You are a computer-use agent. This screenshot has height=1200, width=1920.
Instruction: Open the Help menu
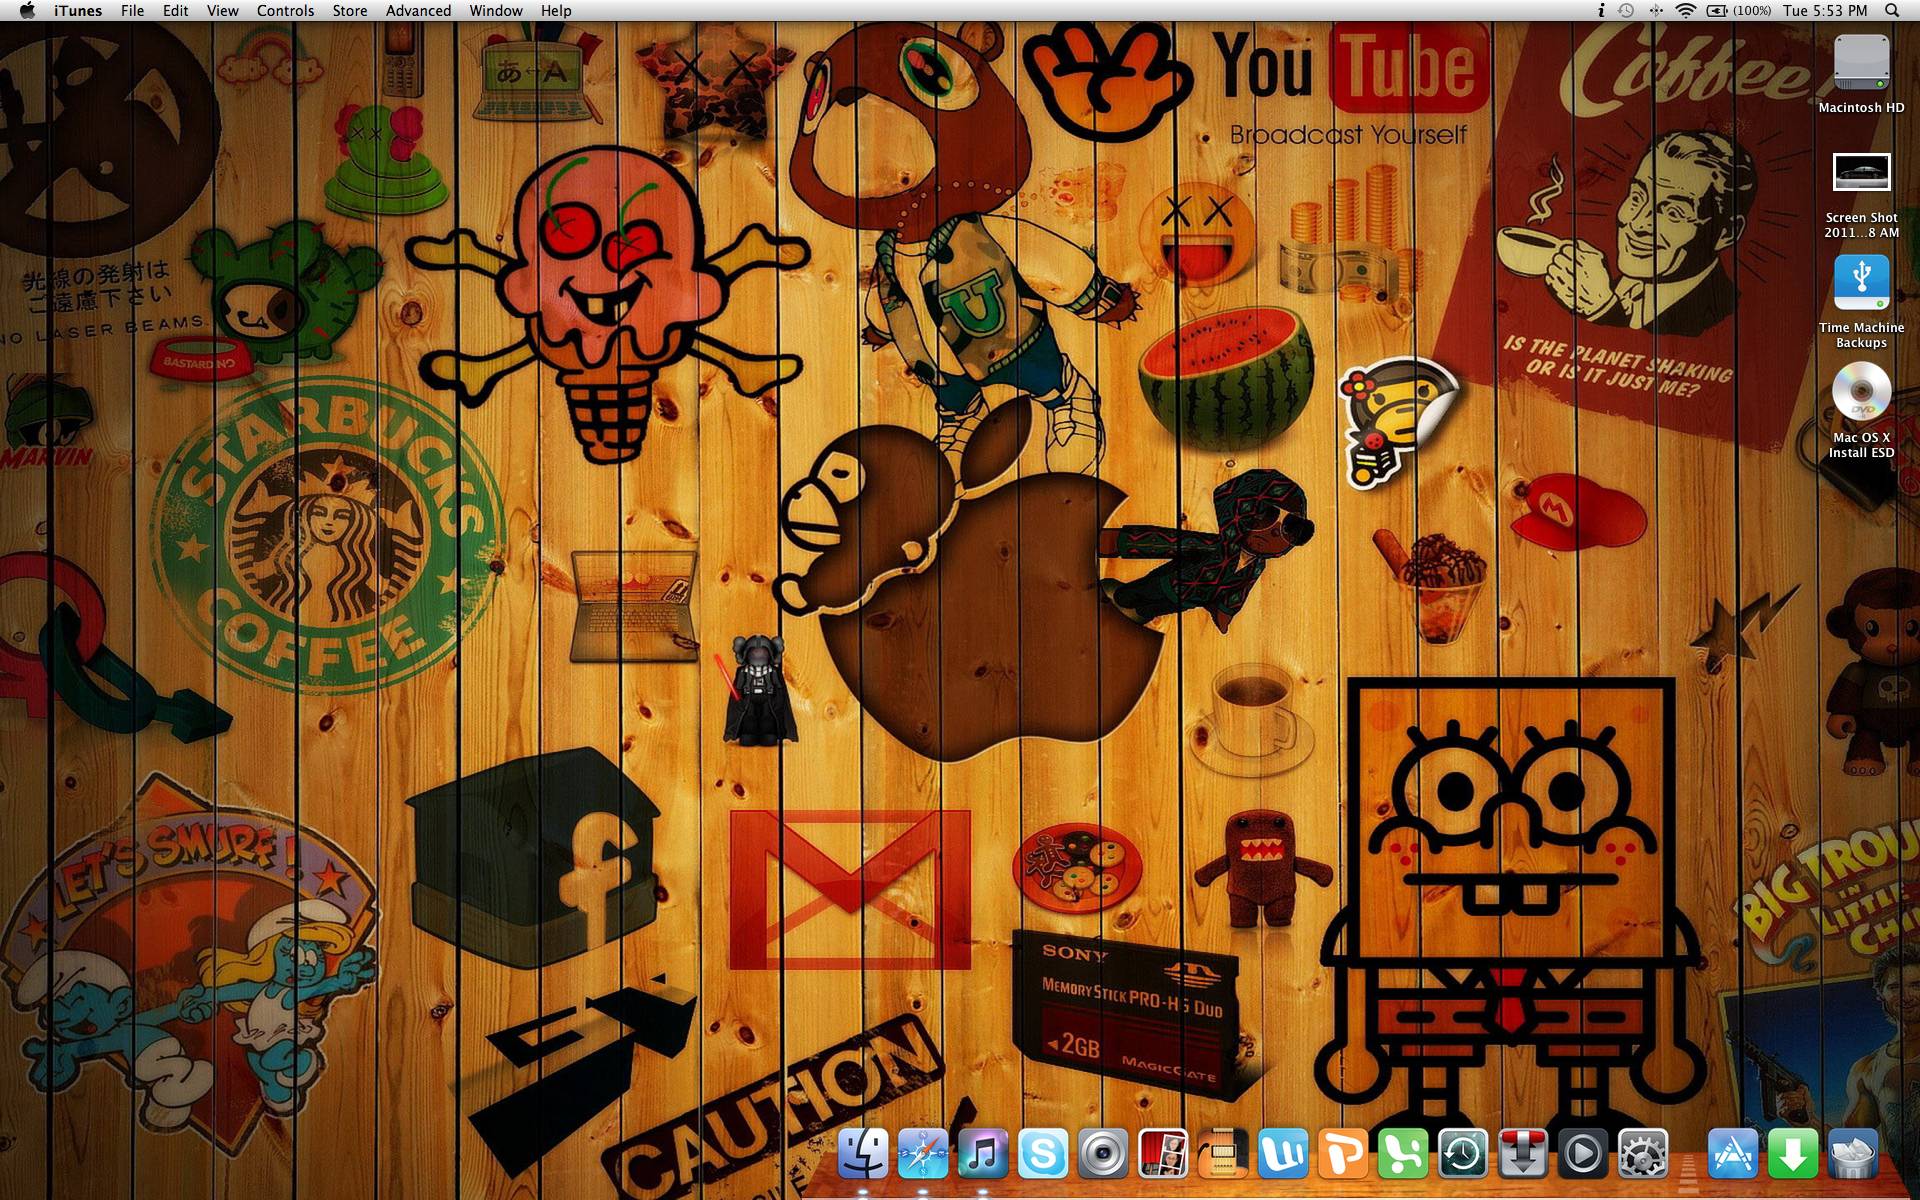556,11
